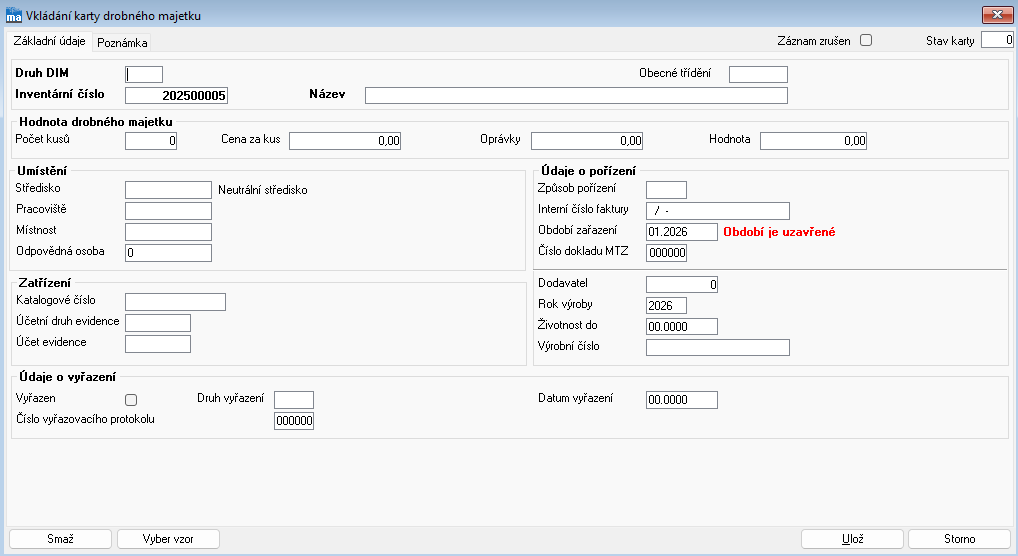Click the Interní číslo faktury field
1018x556 pixels.
(x=718, y=210)
